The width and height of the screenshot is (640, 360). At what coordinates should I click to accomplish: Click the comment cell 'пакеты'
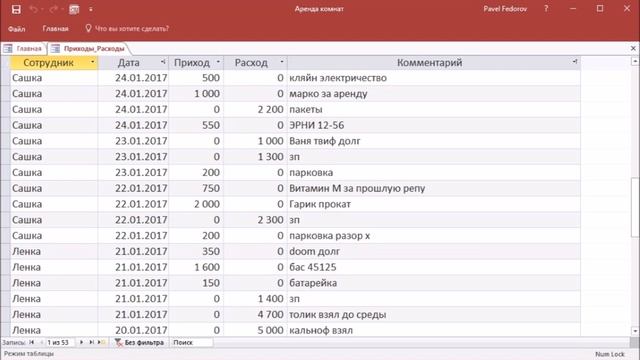pyautogui.click(x=434, y=109)
